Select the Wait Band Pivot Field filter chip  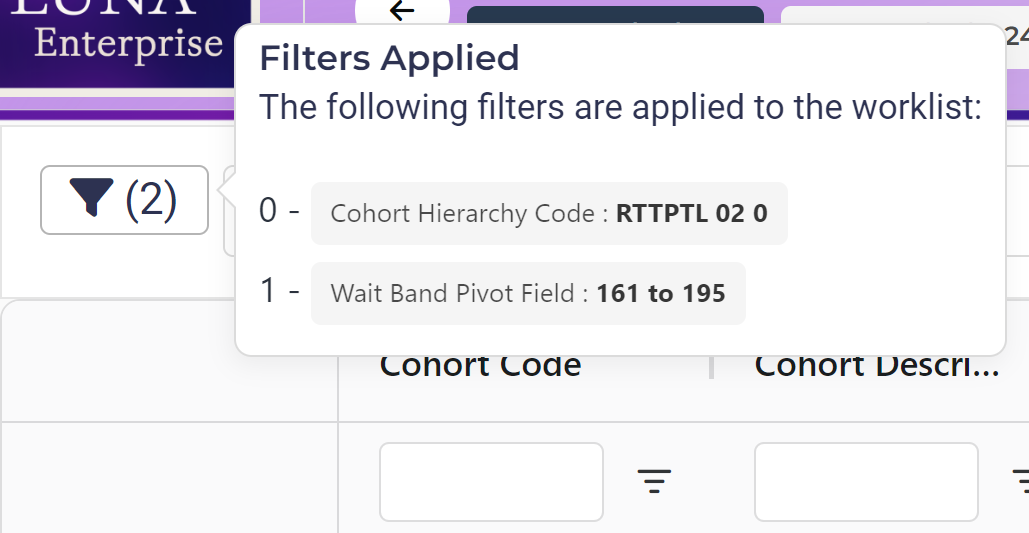tap(528, 293)
